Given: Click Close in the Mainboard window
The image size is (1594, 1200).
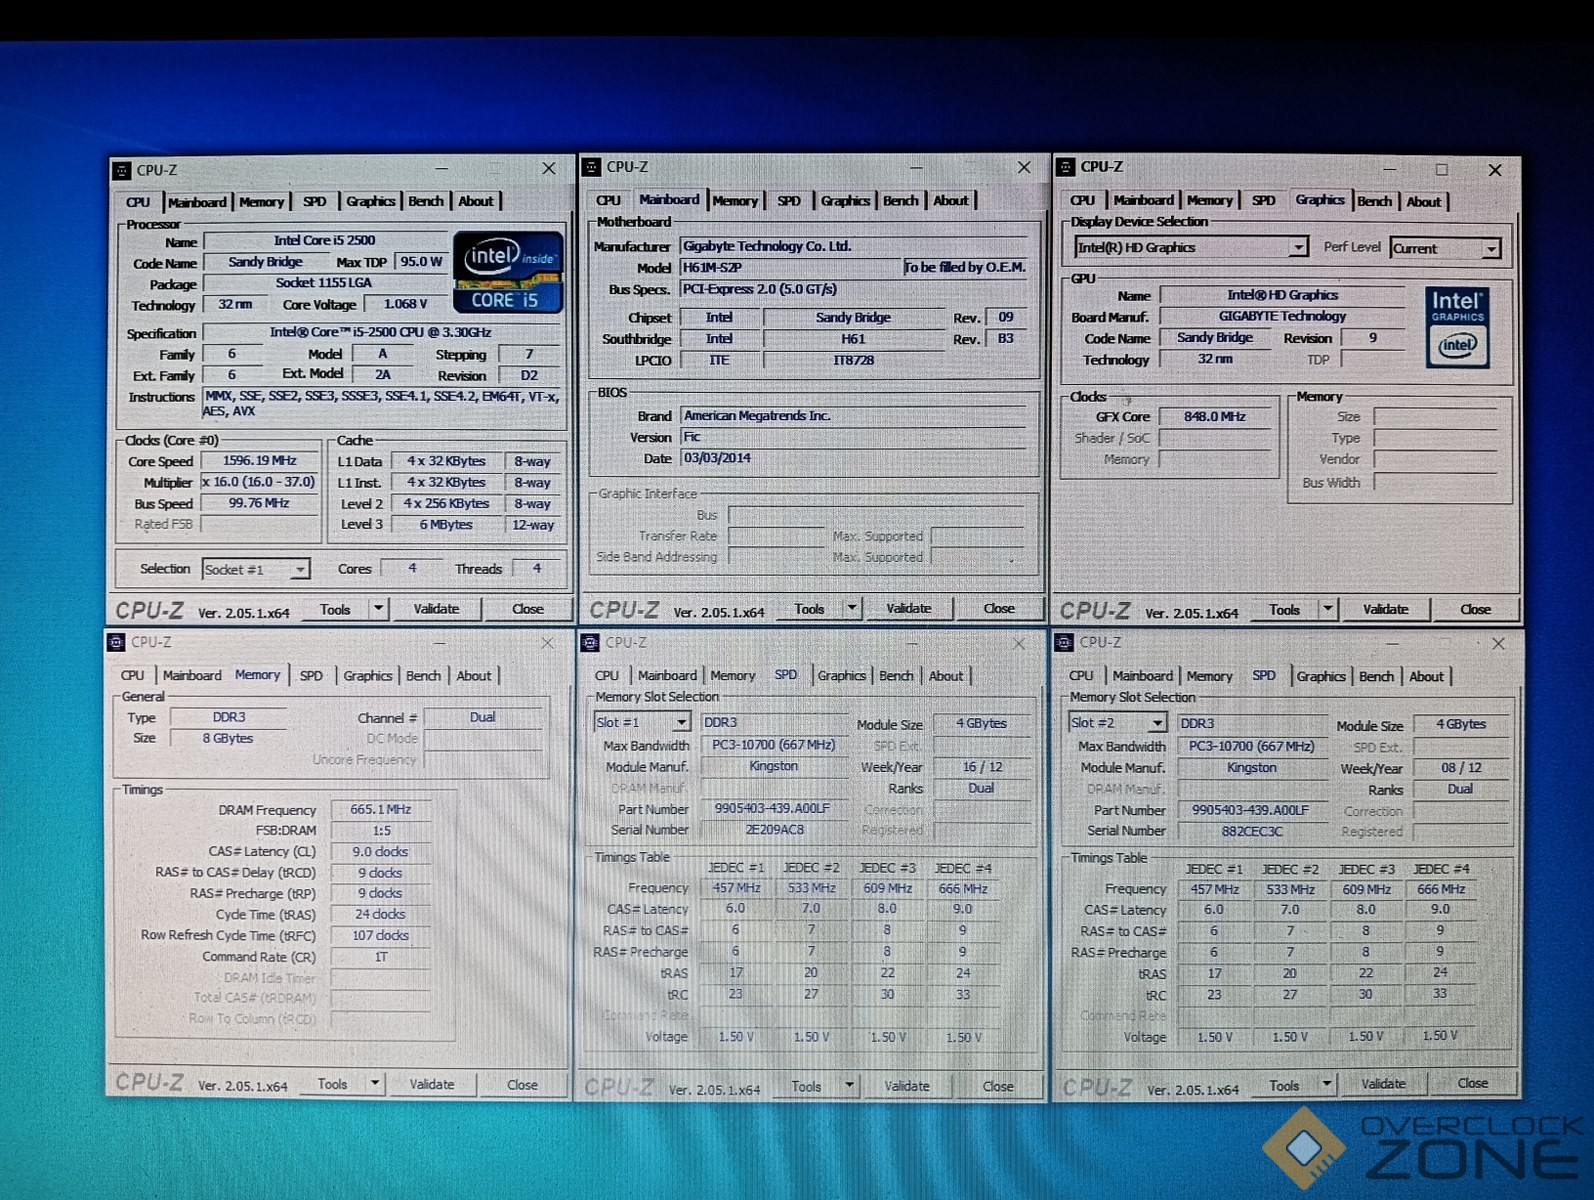Looking at the screenshot, I should 998,608.
